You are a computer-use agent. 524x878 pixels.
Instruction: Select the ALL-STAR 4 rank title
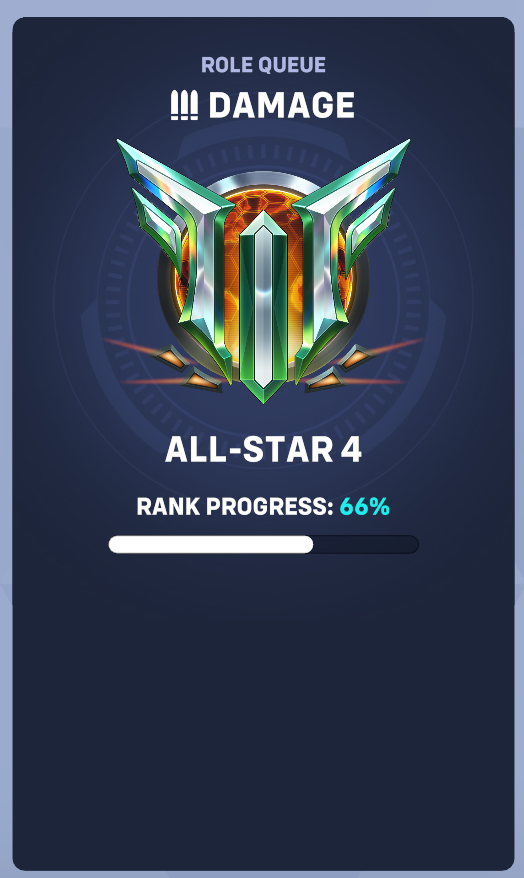263,450
